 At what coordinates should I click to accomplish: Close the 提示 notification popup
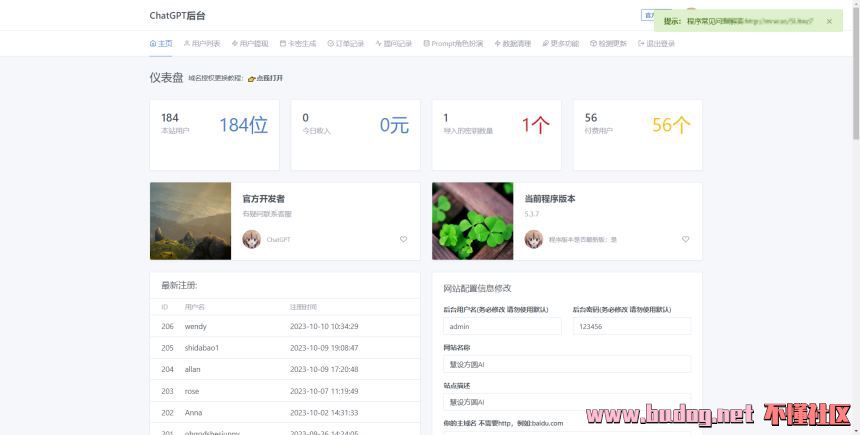coord(829,21)
